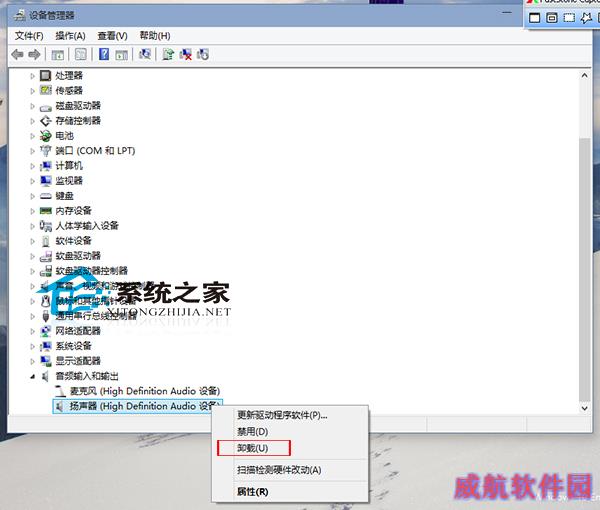This screenshot has width=600, height=510.
Task: Open the 操作(A) menu
Action: pos(70,36)
